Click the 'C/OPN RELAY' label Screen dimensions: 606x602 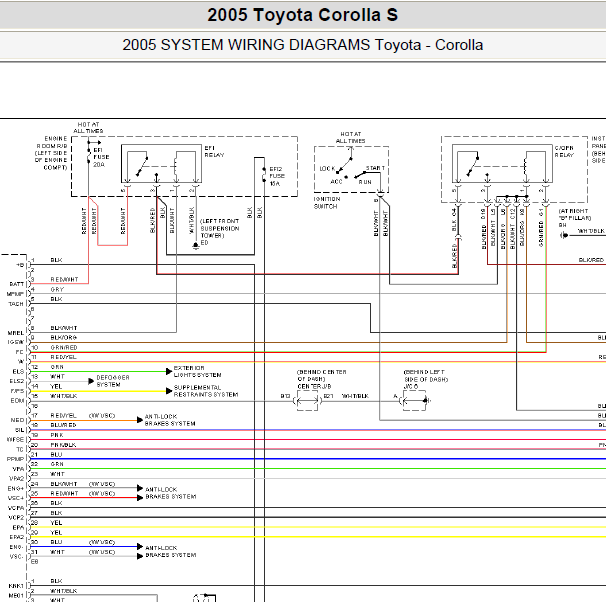pyautogui.click(x=564, y=151)
